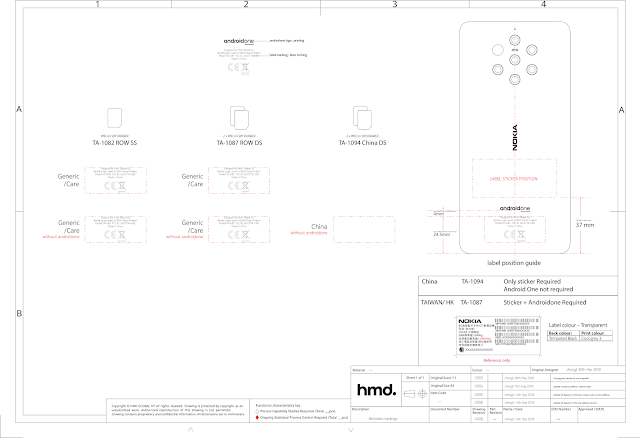Viewport: 640px width, 438px height.
Task: Click 'Label colour - Transparent' text
Action: (578, 325)
